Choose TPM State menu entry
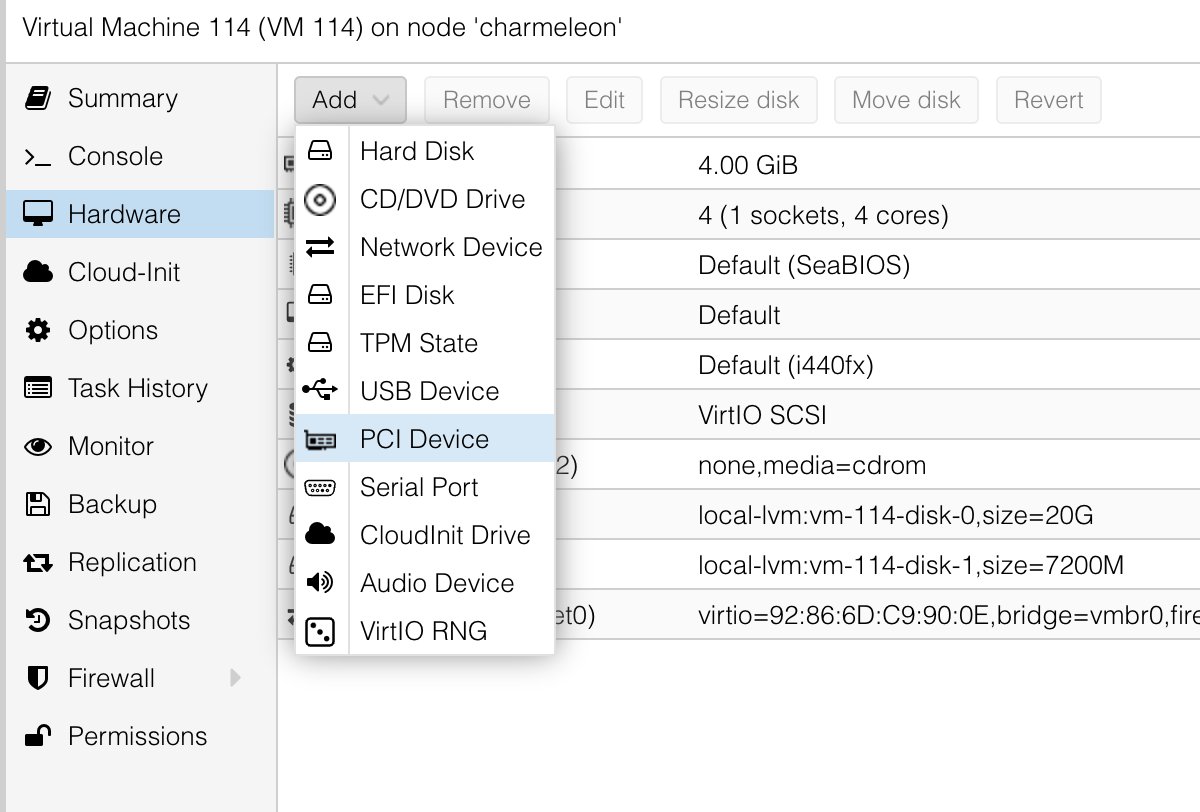This screenshot has height=812, width=1200. click(x=419, y=343)
